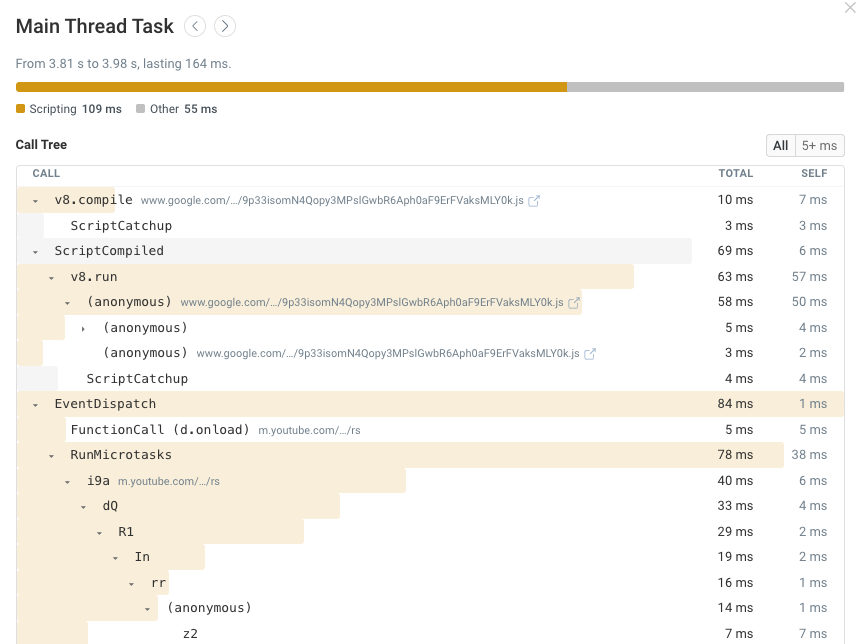Screen dimensions: 863x644
Task: Click the Main Thread Task heading
Action: point(95,26)
